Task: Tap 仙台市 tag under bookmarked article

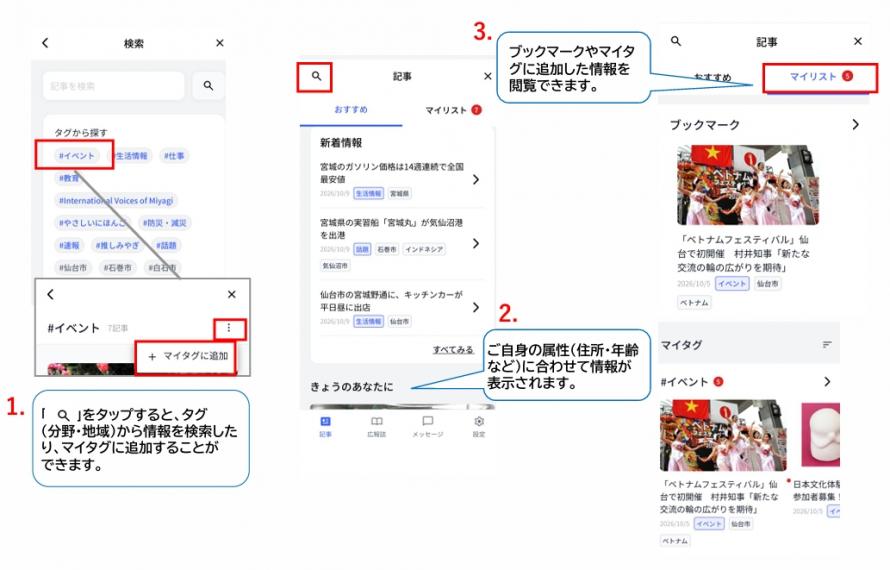Action: click(x=767, y=283)
